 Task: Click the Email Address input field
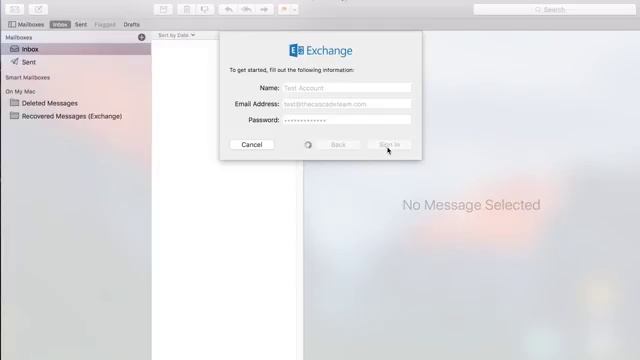pos(347,104)
